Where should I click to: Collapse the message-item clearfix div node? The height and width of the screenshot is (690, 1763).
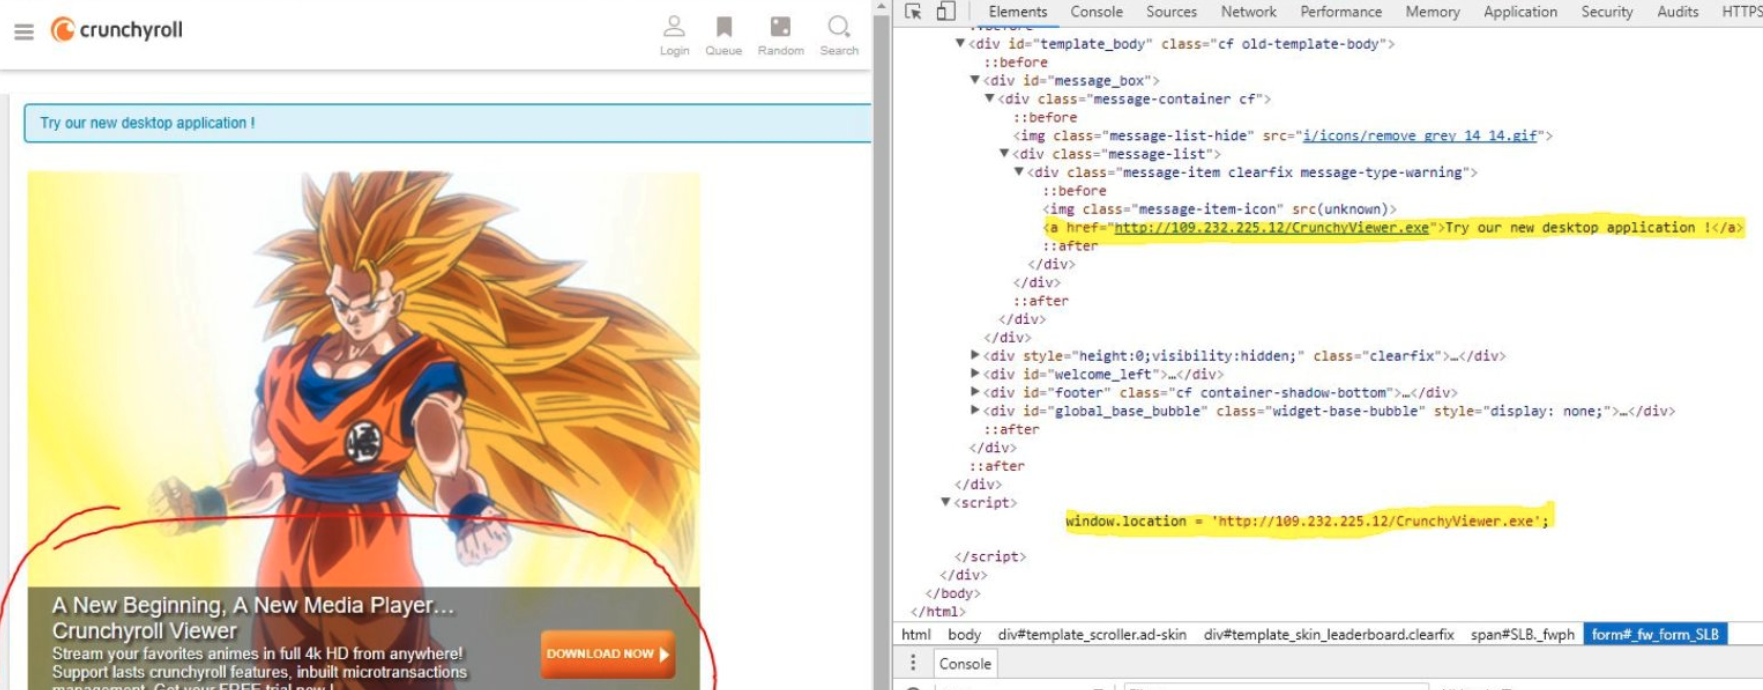1019,172
